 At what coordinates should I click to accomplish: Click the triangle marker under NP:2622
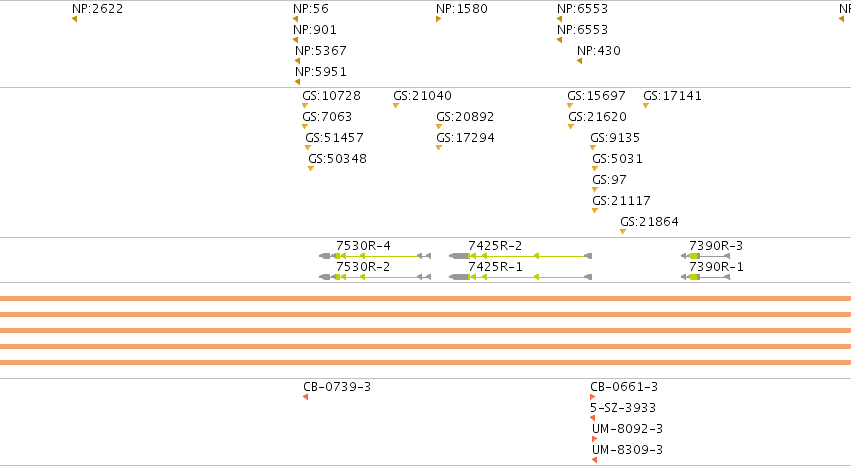[74, 19]
